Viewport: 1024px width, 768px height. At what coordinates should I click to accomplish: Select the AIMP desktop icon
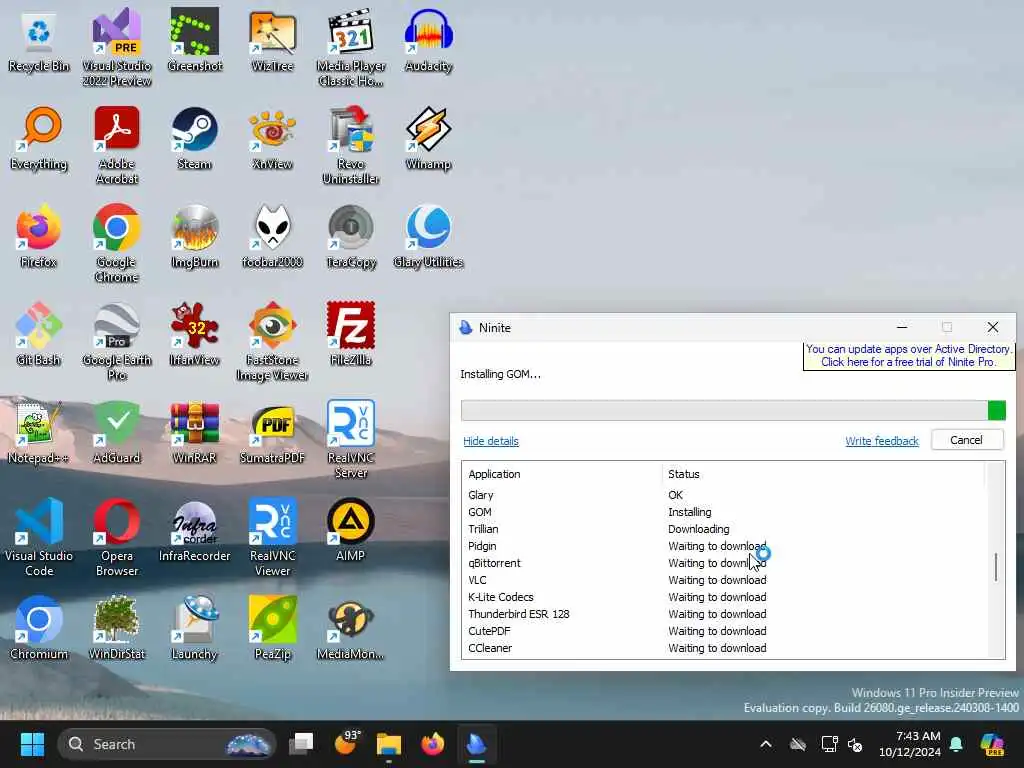[x=351, y=531]
